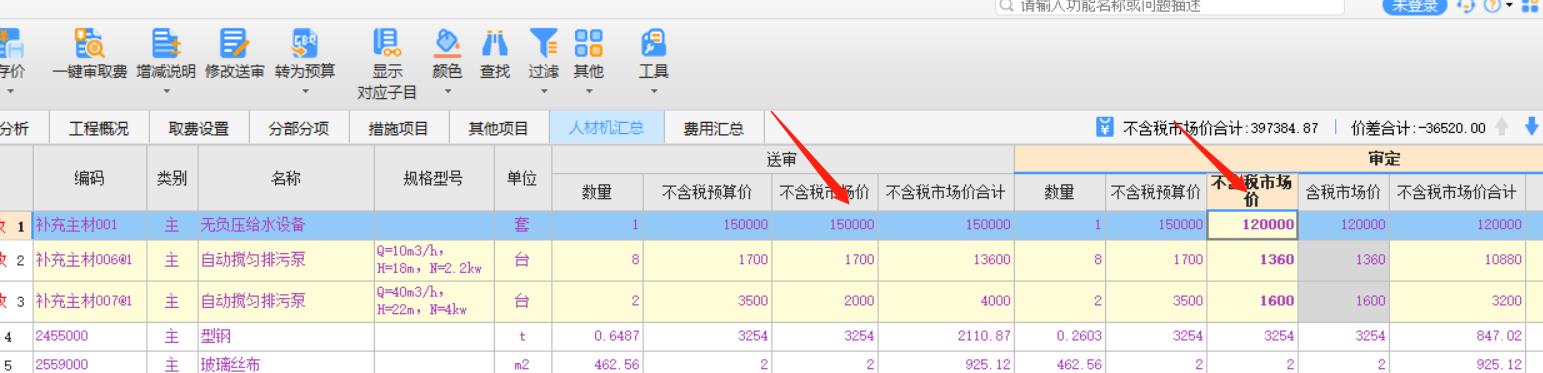The image size is (1543, 373).
Task: Expand the 过滤 dropdown arrow
Action: click(544, 92)
